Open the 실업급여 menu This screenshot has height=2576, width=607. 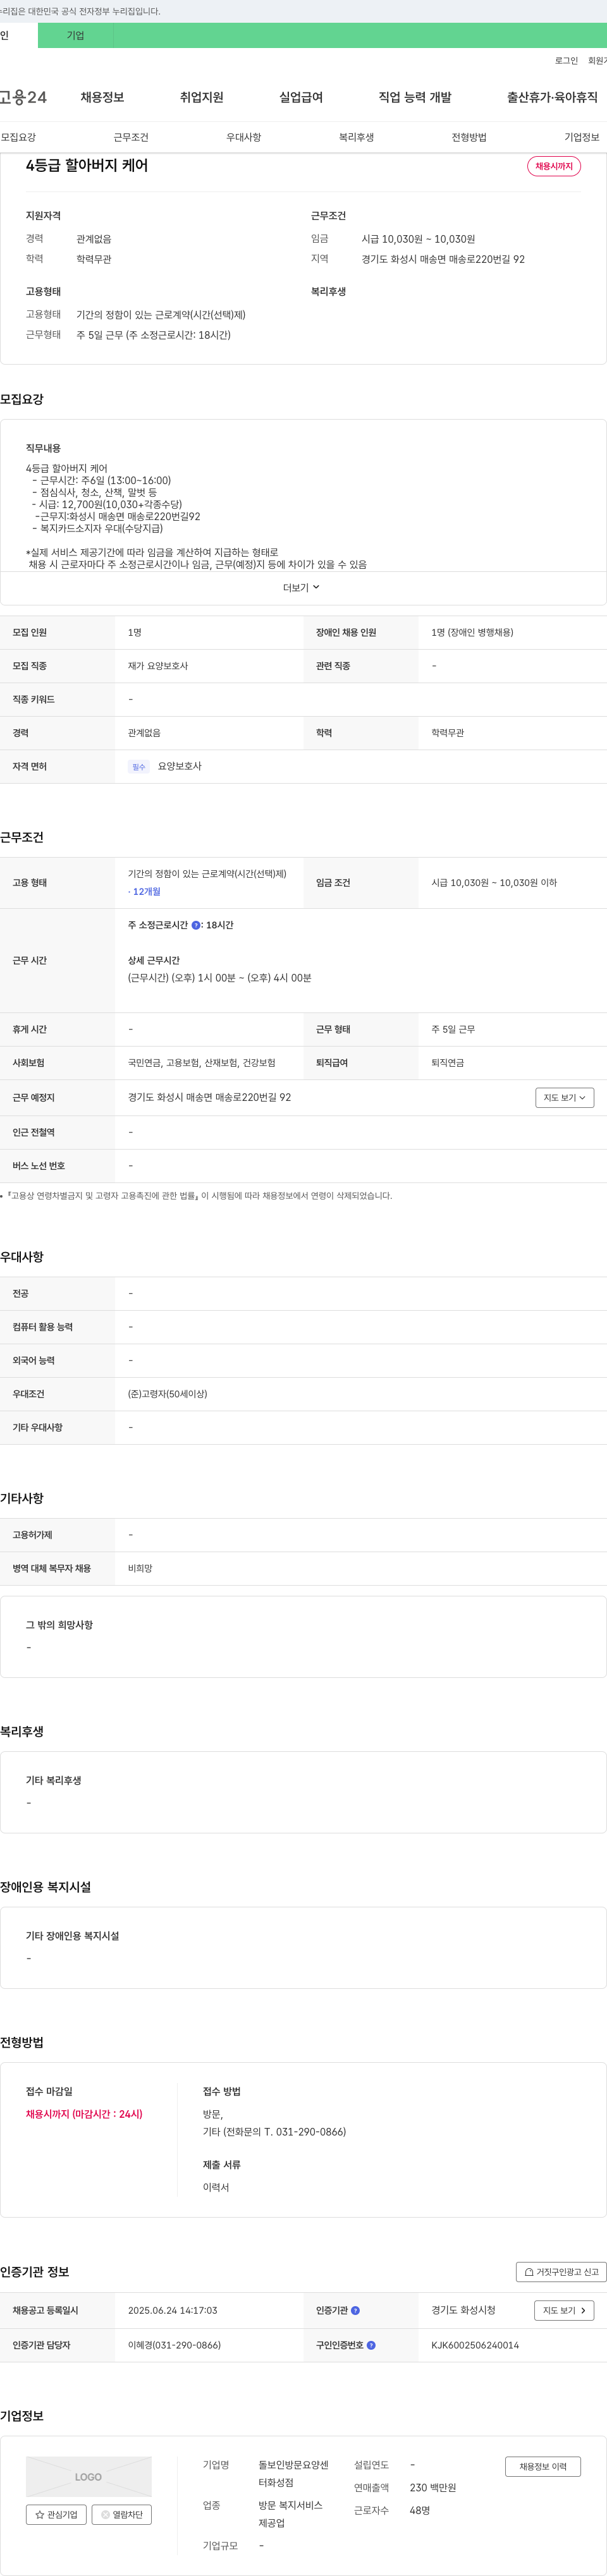pos(301,97)
